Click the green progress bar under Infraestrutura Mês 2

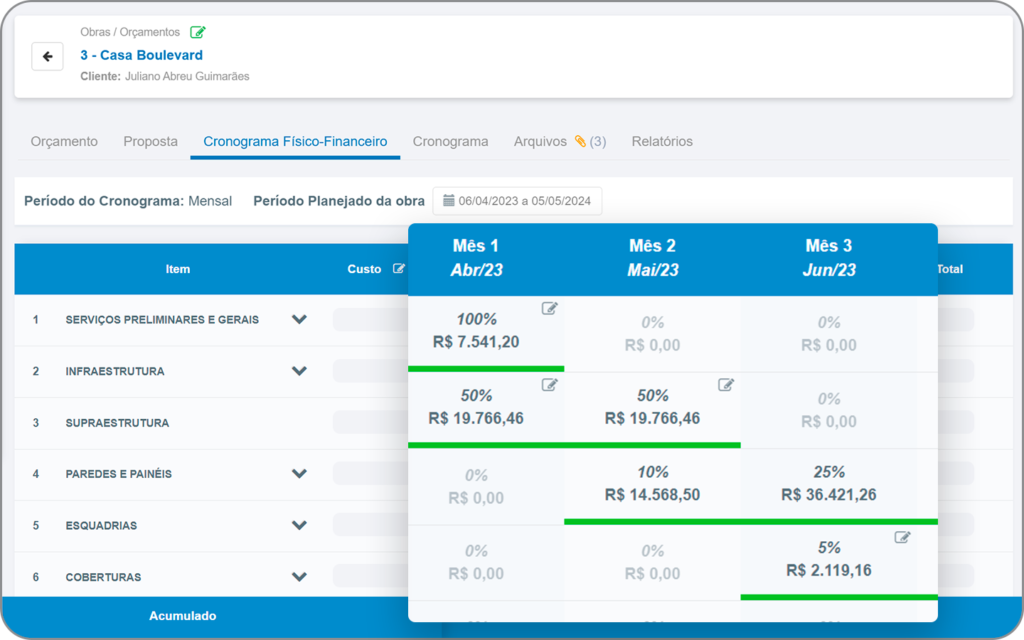[652, 443]
